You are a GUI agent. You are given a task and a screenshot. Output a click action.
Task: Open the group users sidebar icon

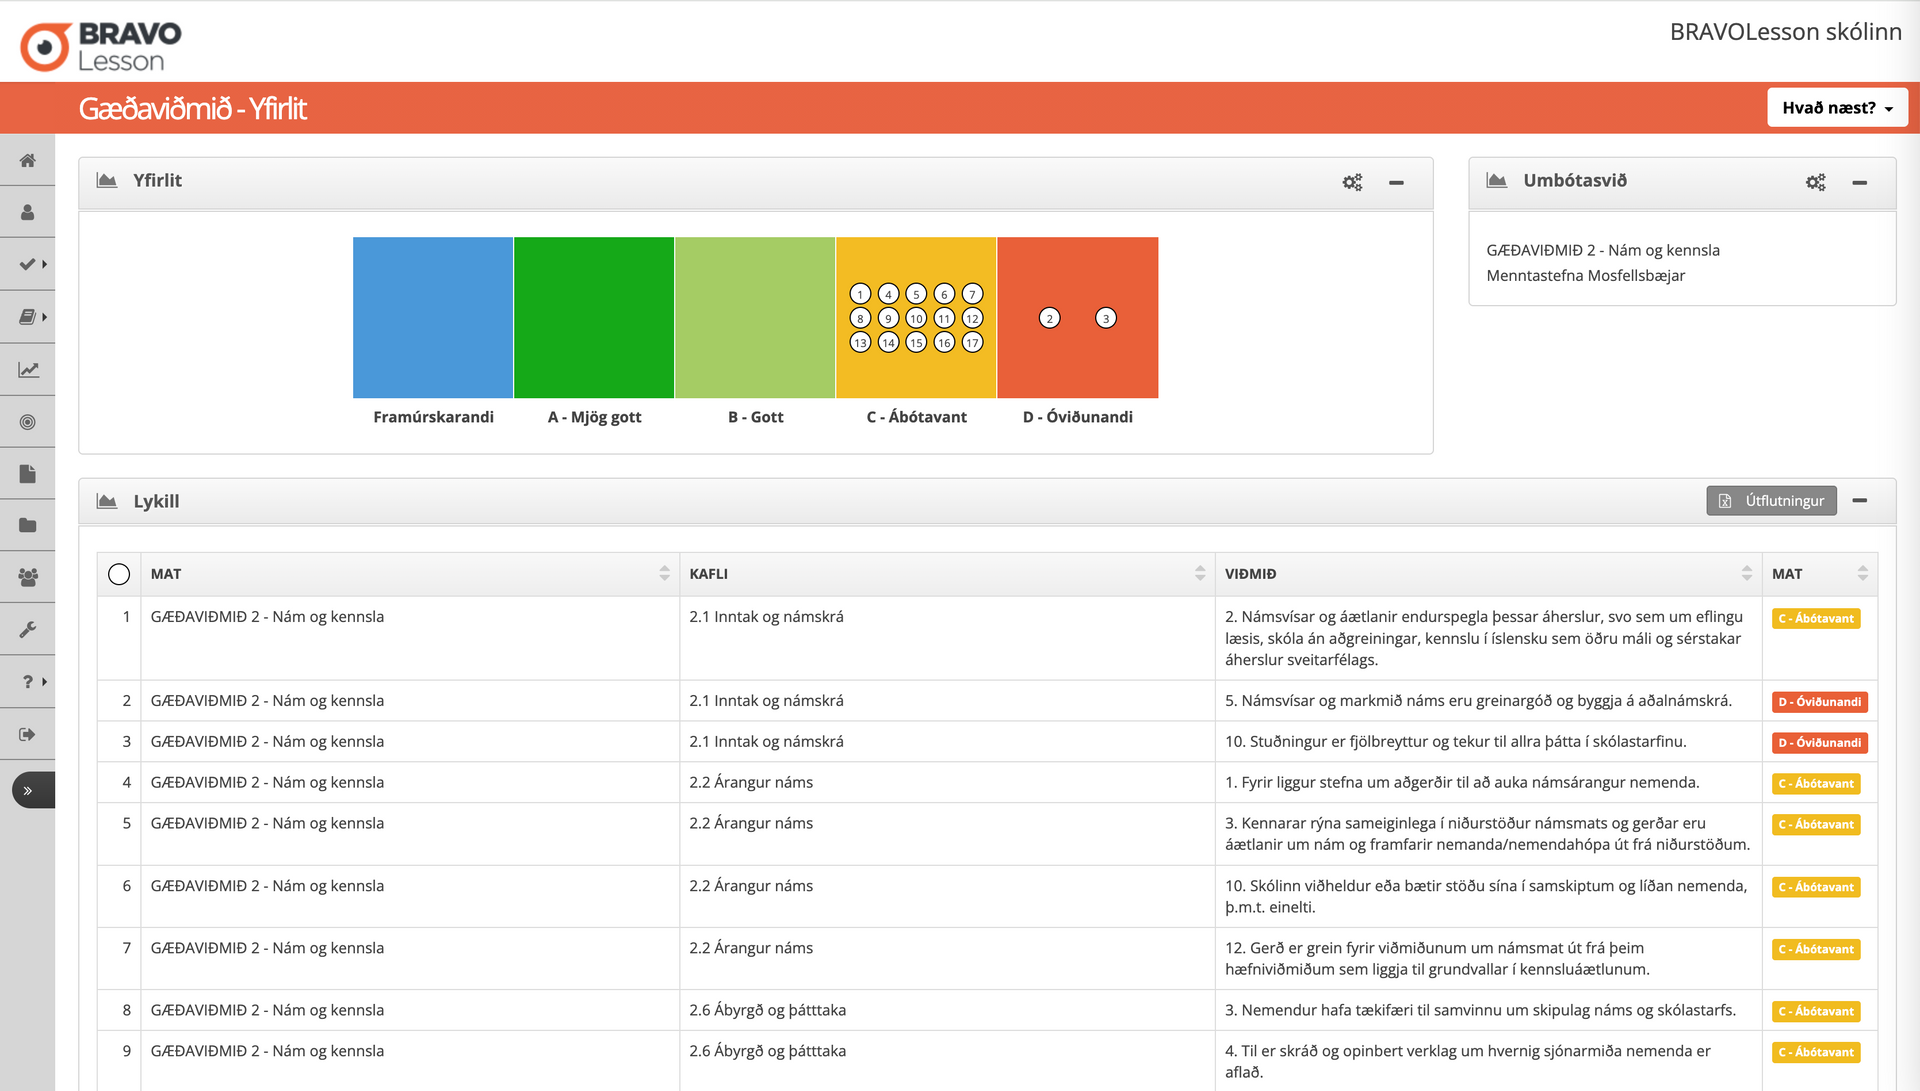click(28, 577)
